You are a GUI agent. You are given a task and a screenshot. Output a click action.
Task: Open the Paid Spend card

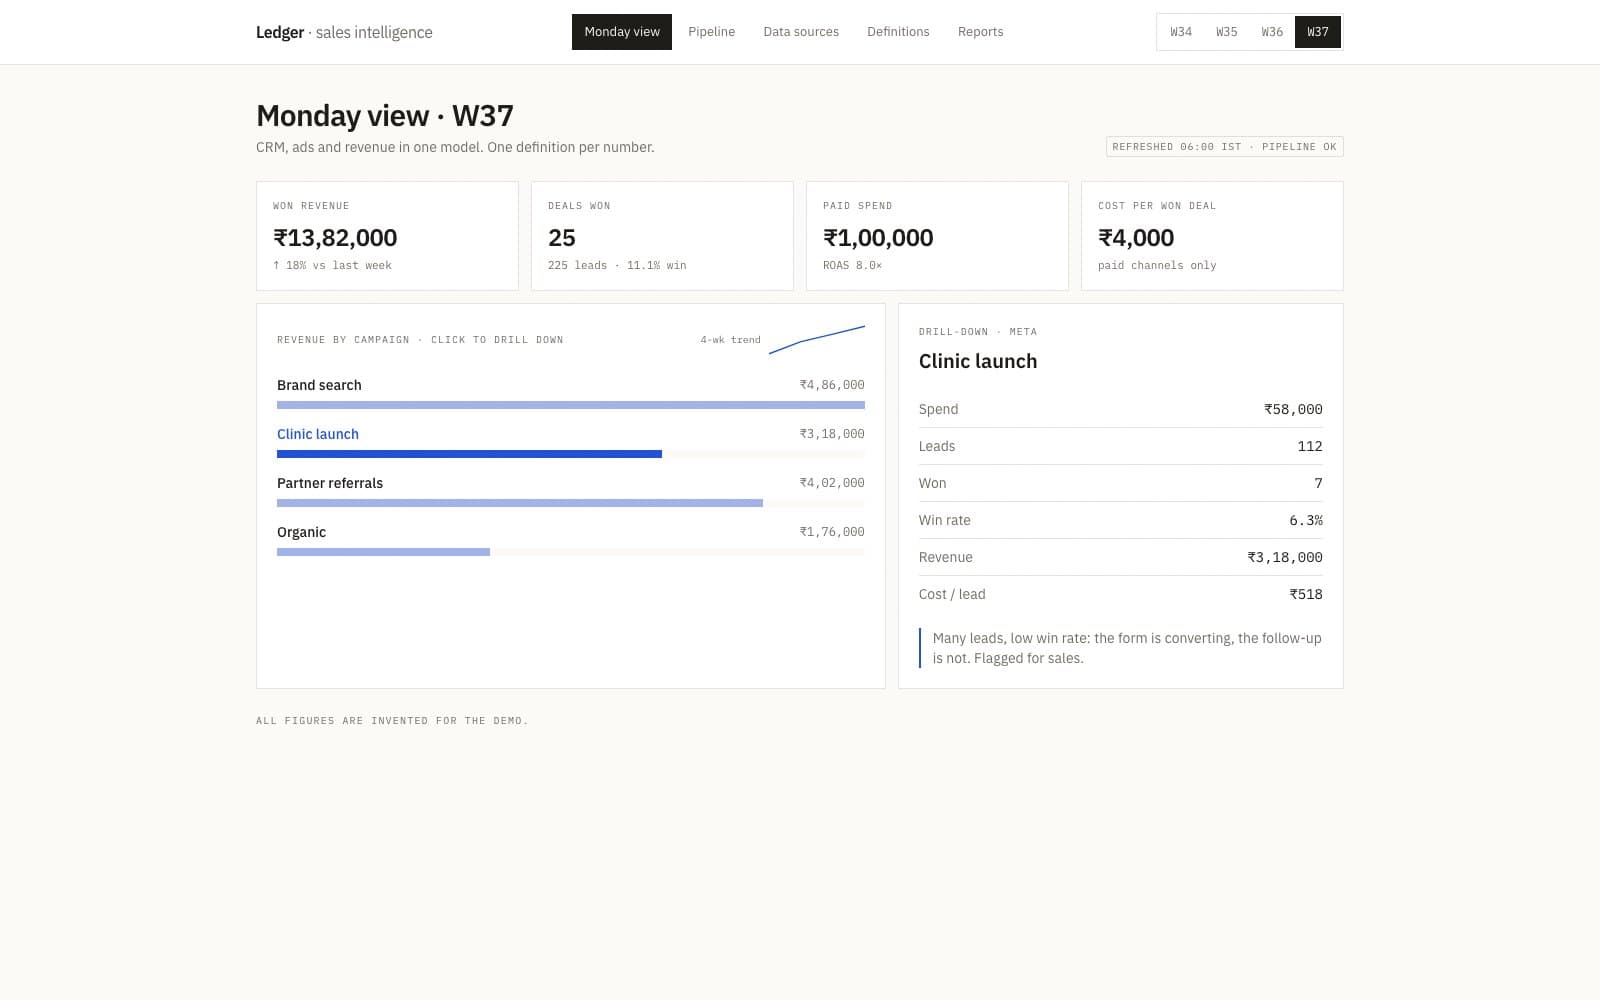click(x=937, y=236)
